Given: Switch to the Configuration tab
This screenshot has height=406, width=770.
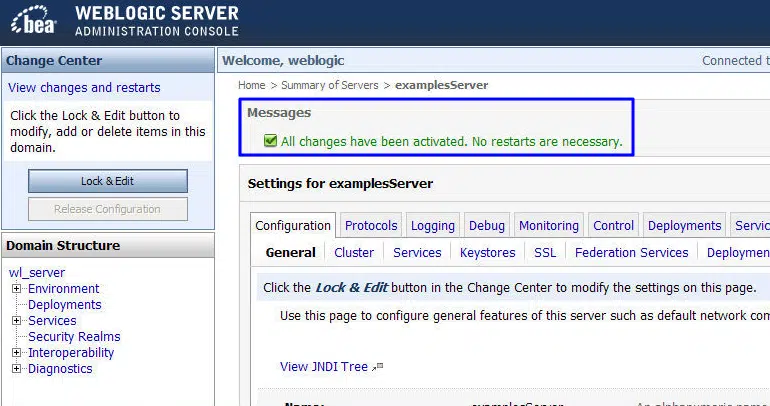Looking at the screenshot, I should 293,226.
